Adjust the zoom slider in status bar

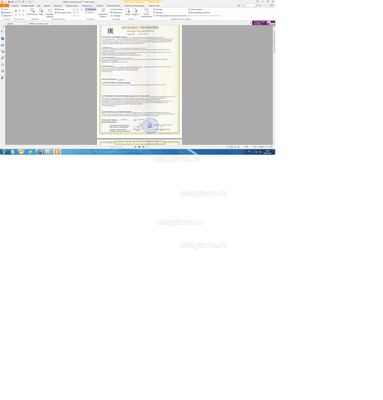(x=263, y=147)
